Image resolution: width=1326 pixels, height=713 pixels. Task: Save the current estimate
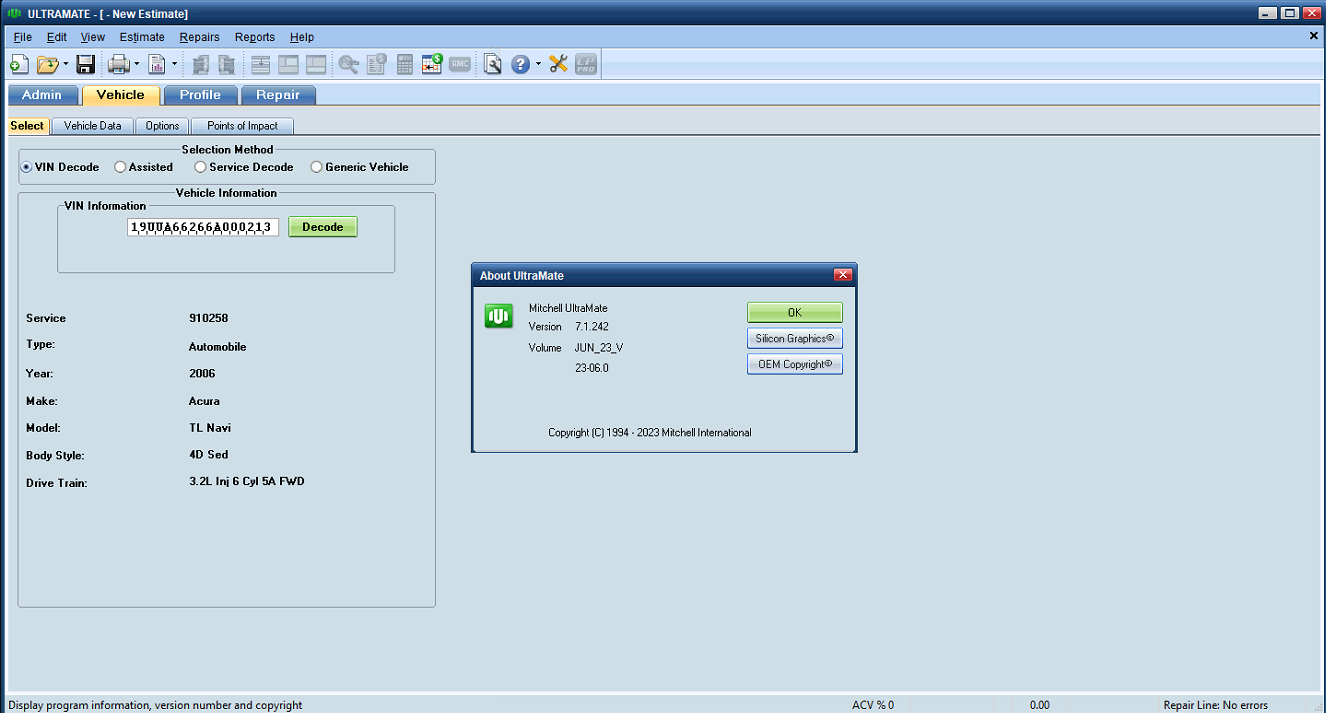point(85,64)
